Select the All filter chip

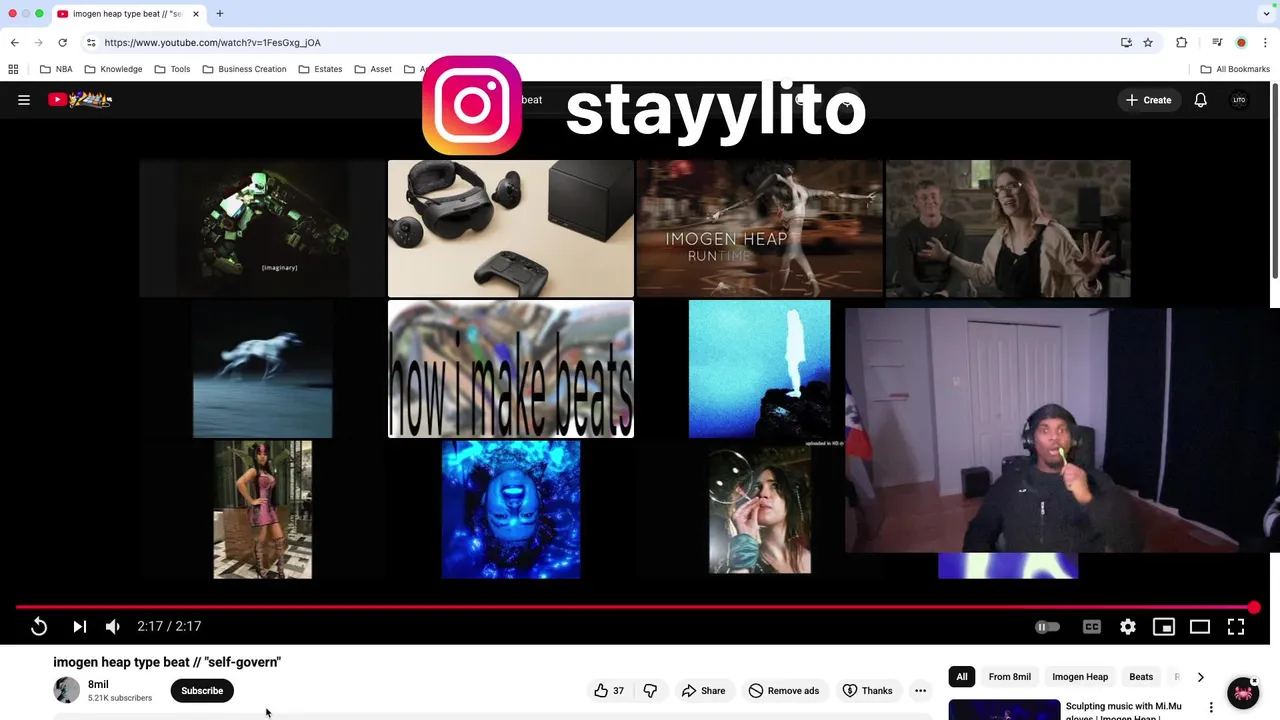[x=962, y=677]
